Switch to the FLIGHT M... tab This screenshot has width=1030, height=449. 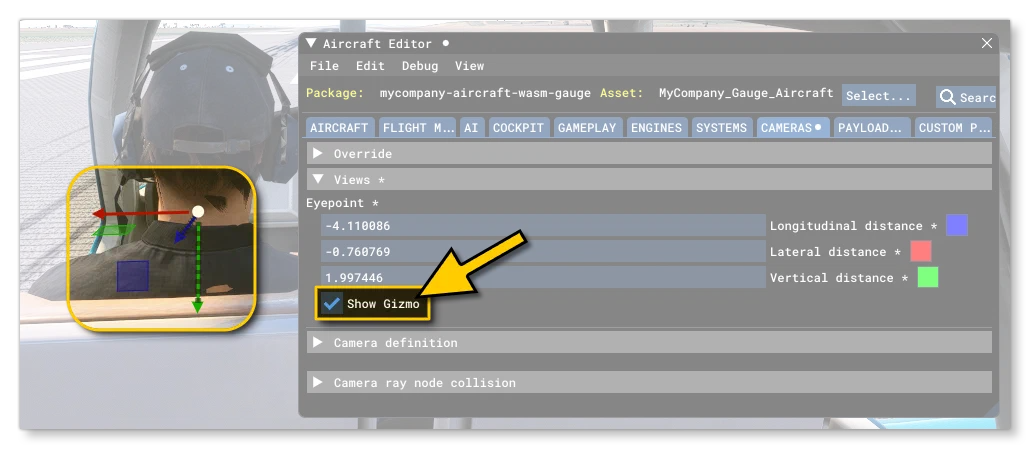418,128
